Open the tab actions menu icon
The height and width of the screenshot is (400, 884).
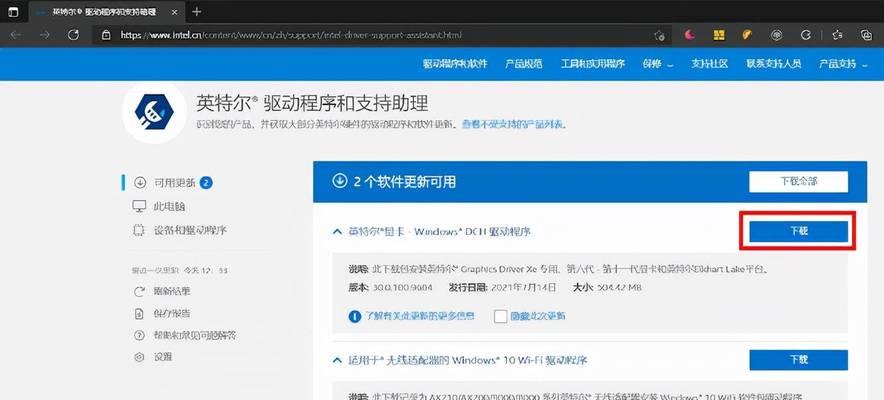pyautogui.click(x=13, y=12)
